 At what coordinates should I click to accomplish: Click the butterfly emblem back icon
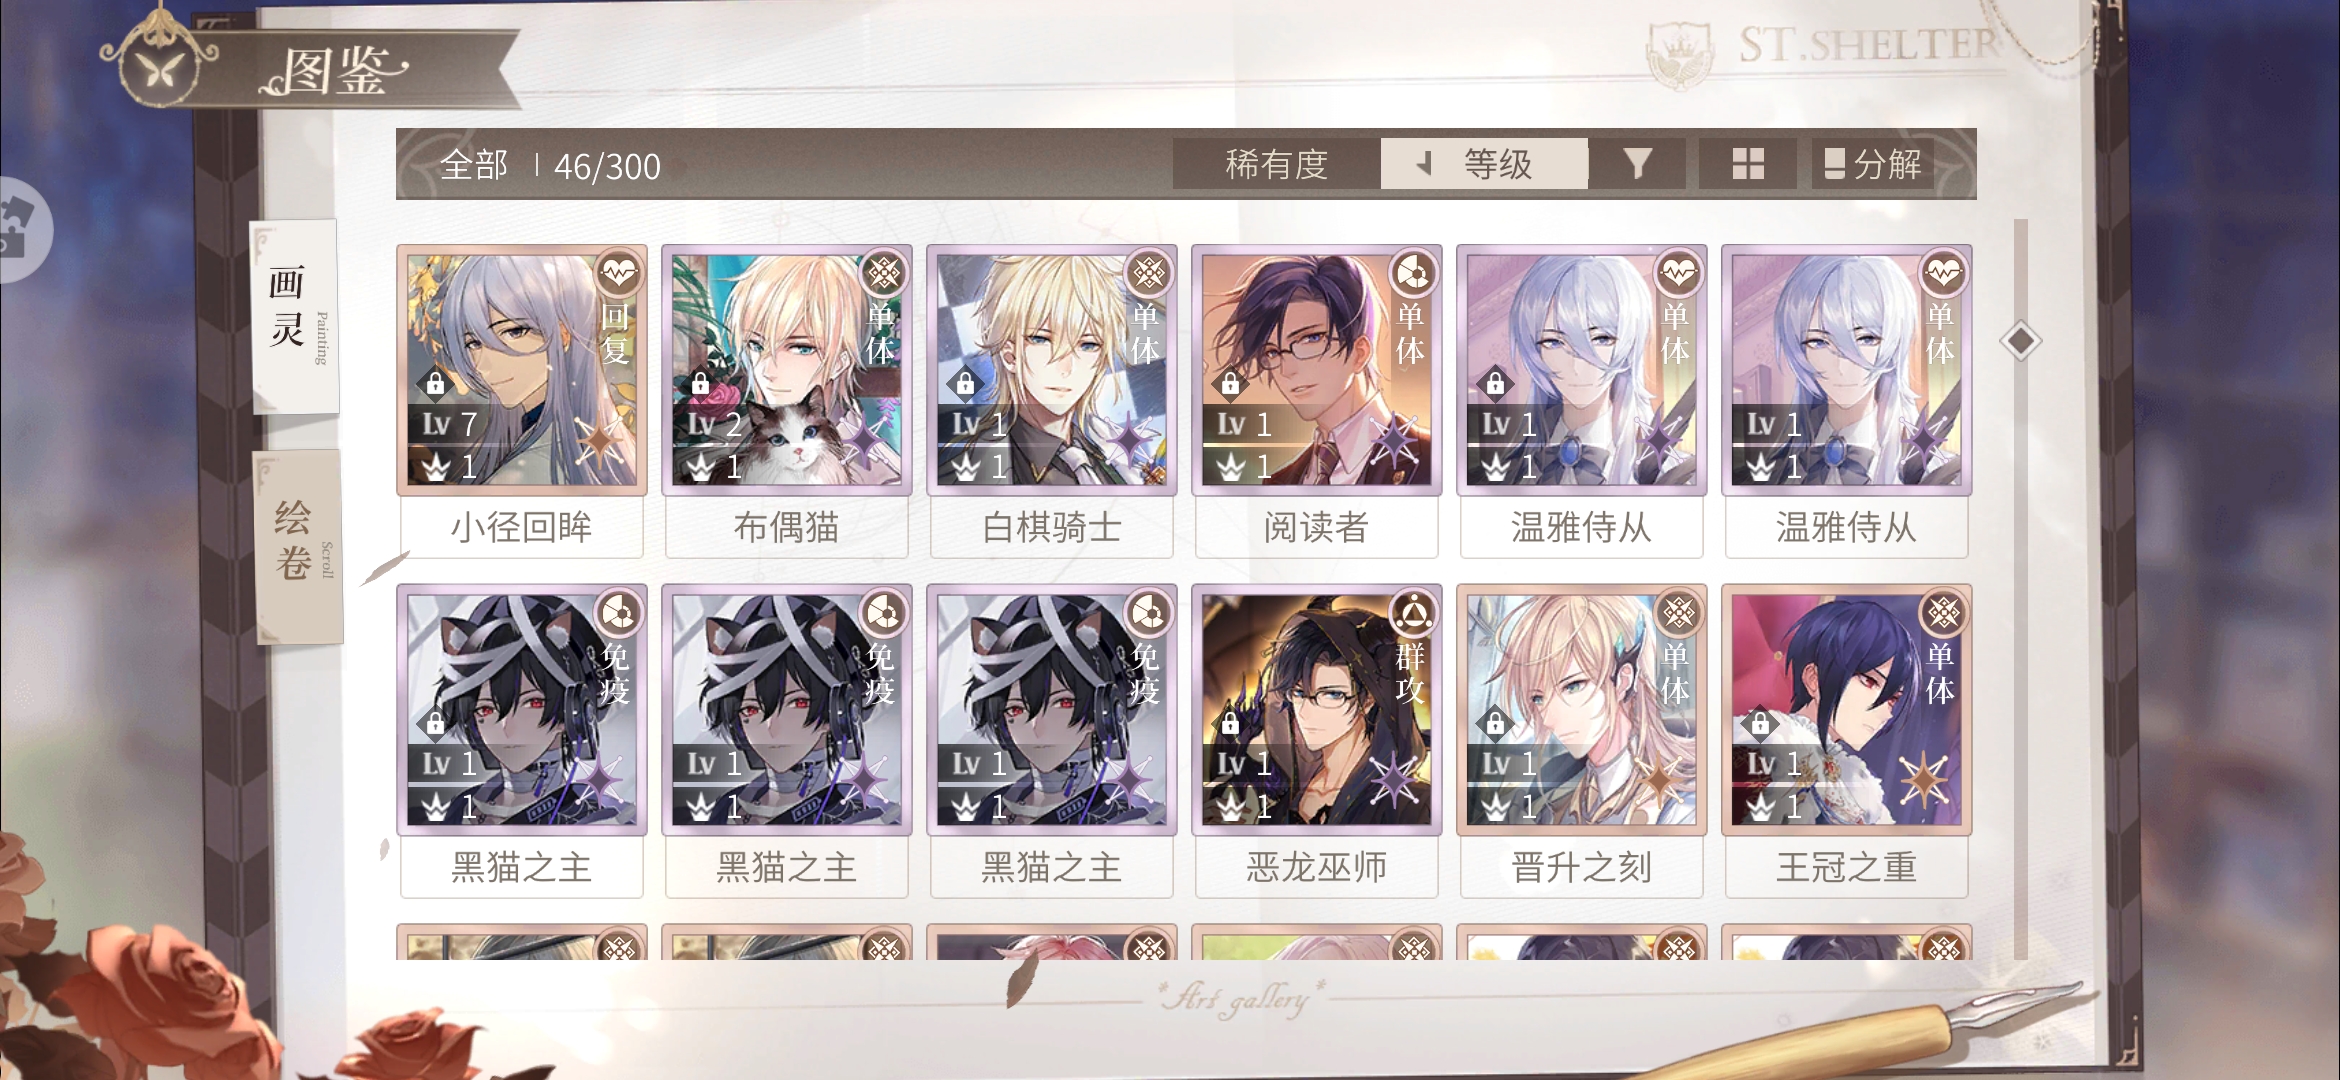[x=162, y=66]
